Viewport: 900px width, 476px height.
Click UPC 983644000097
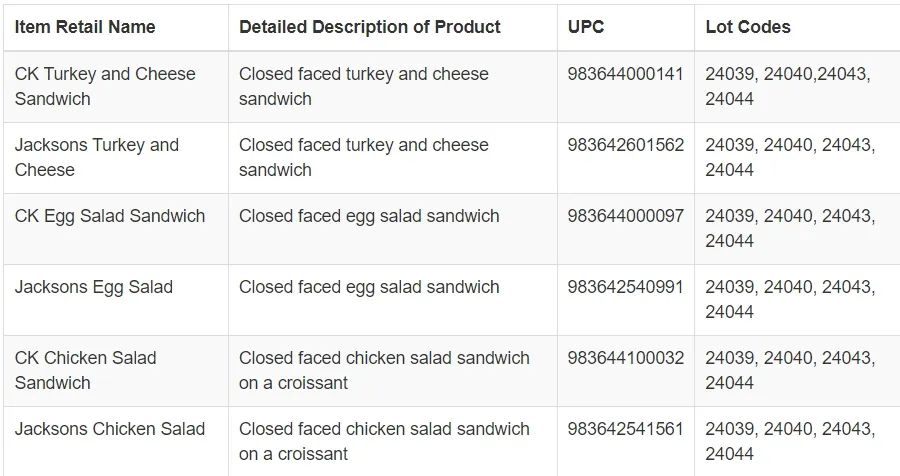click(x=626, y=216)
